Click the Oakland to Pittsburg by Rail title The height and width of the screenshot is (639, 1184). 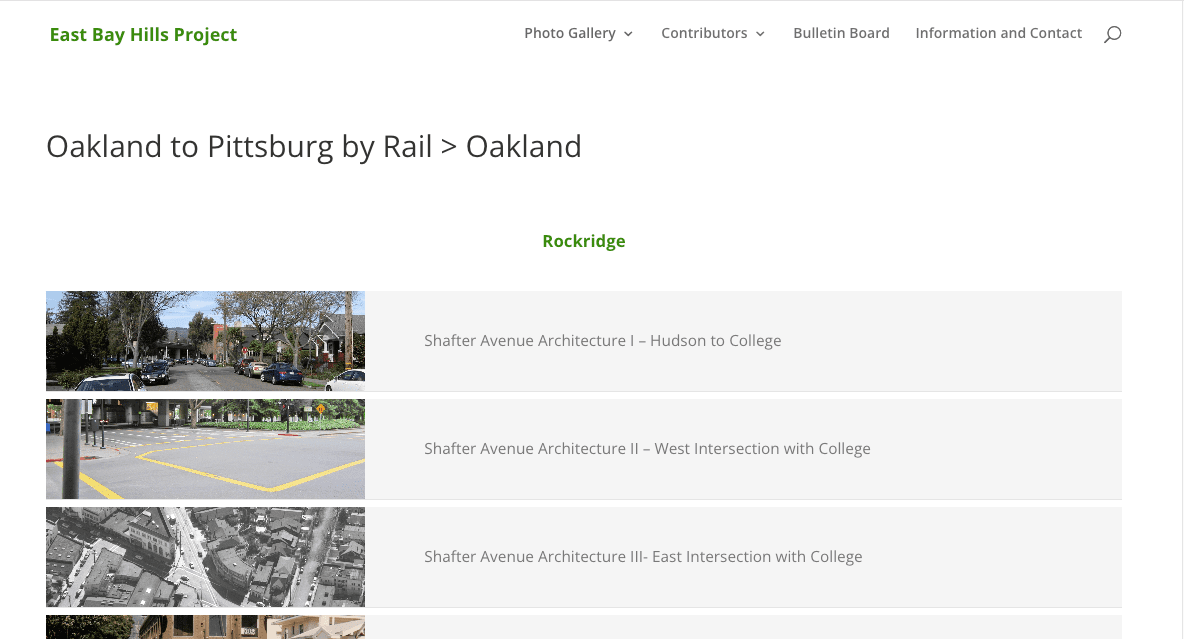[x=313, y=146]
